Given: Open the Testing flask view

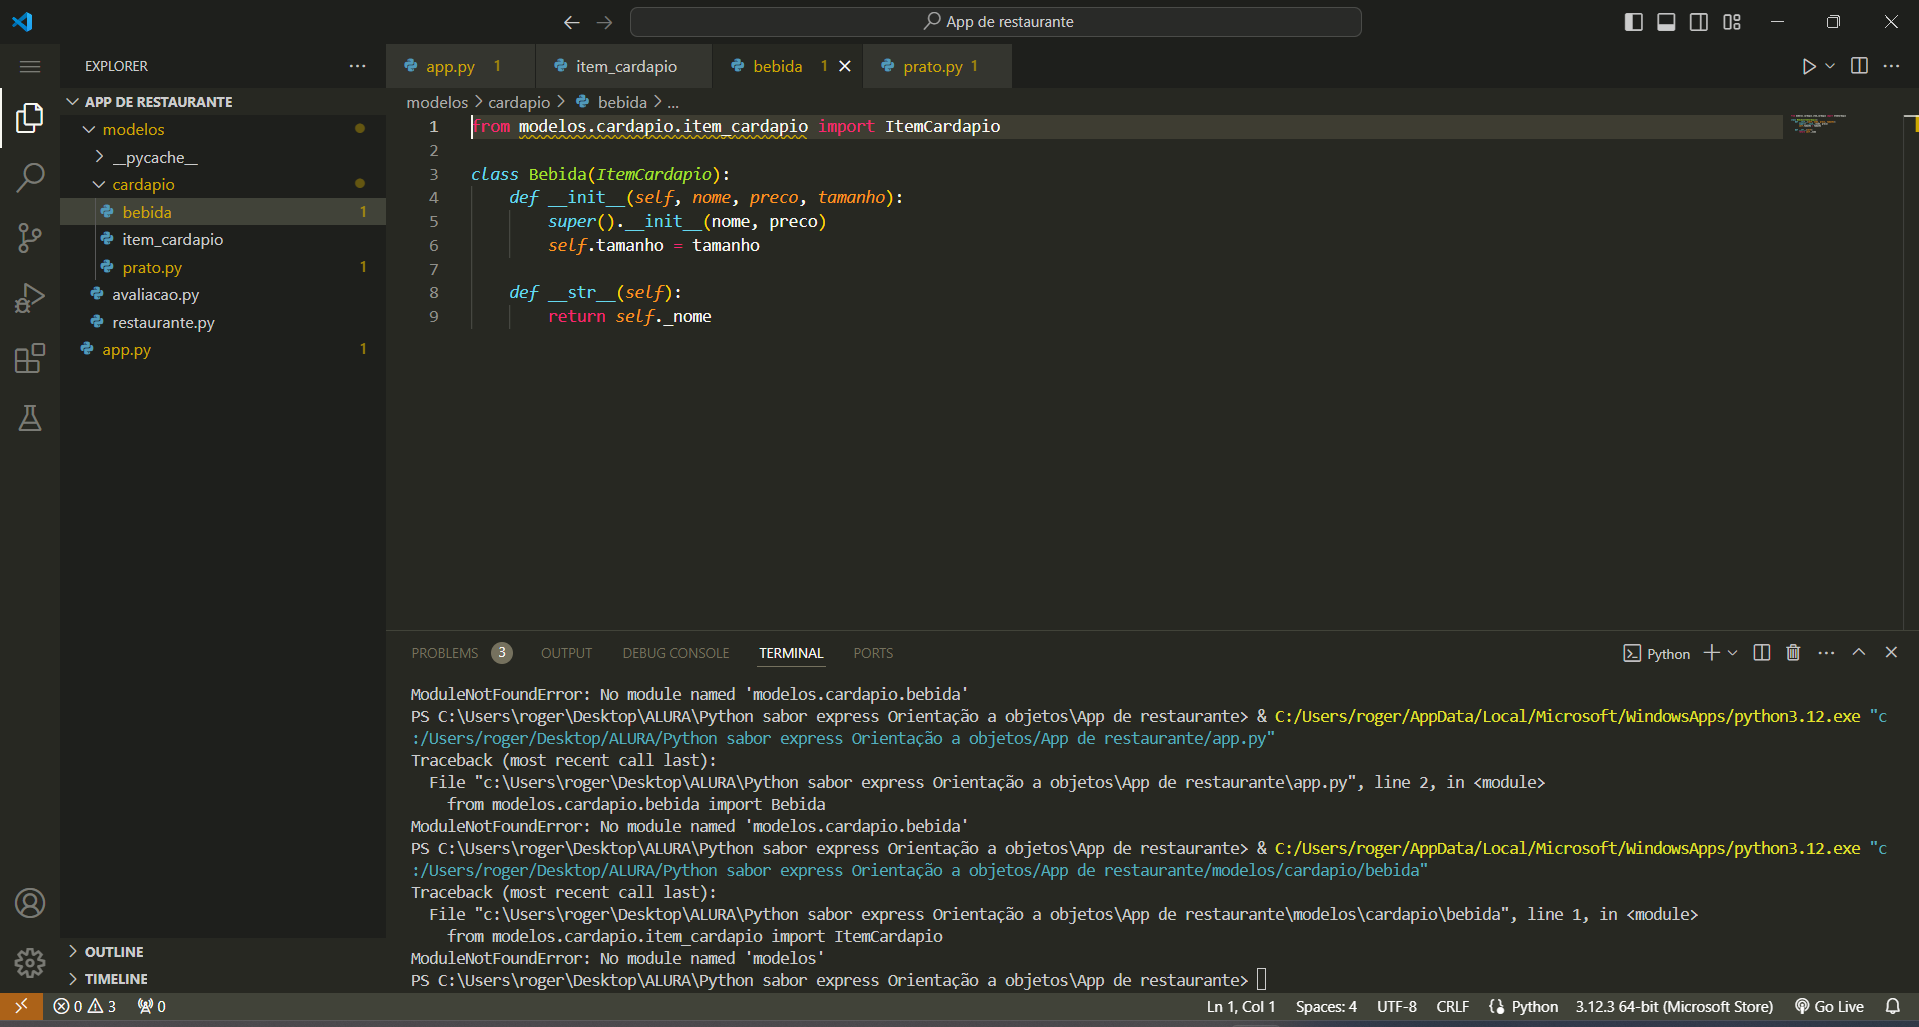Looking at the screenshot, I should click(30, 418).
